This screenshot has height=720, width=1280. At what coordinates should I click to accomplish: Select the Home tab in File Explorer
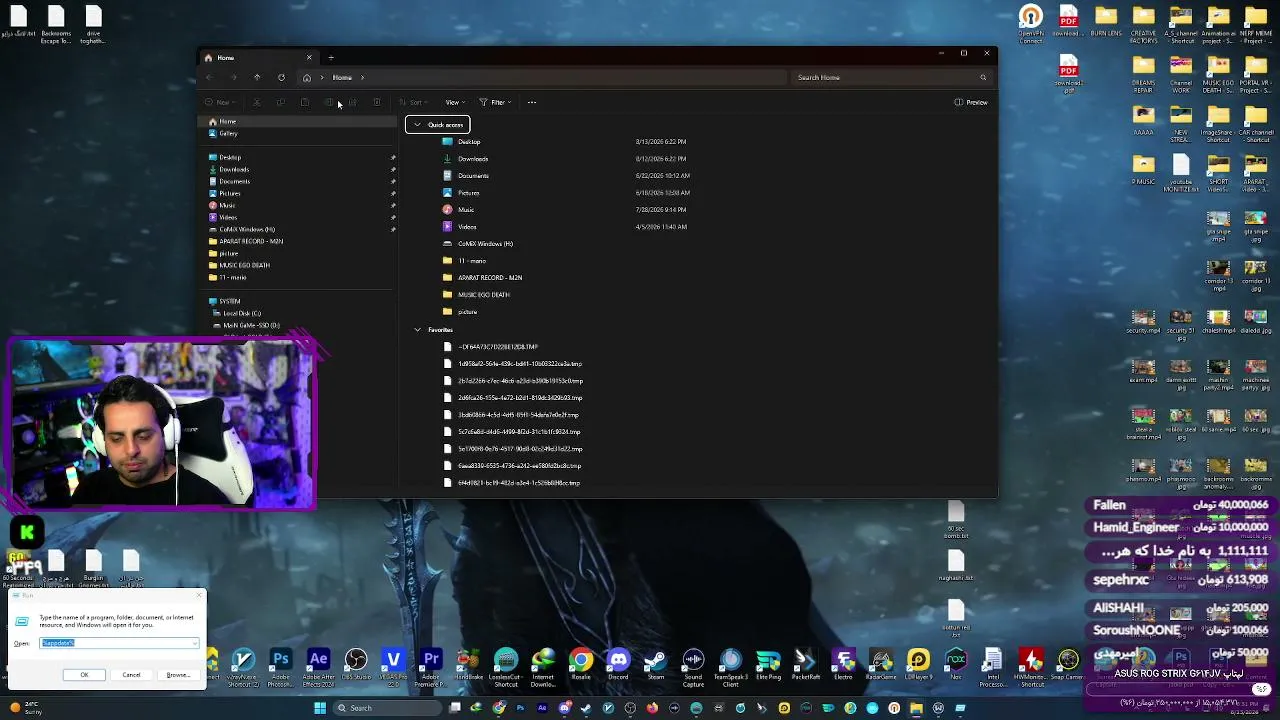(257, 57)
